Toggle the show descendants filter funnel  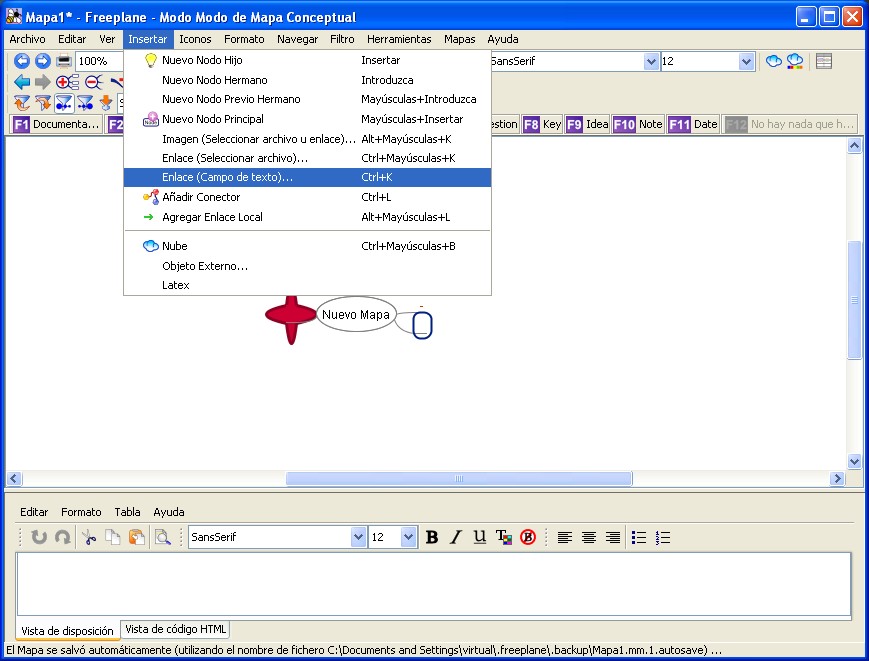(x=85, y=103)
